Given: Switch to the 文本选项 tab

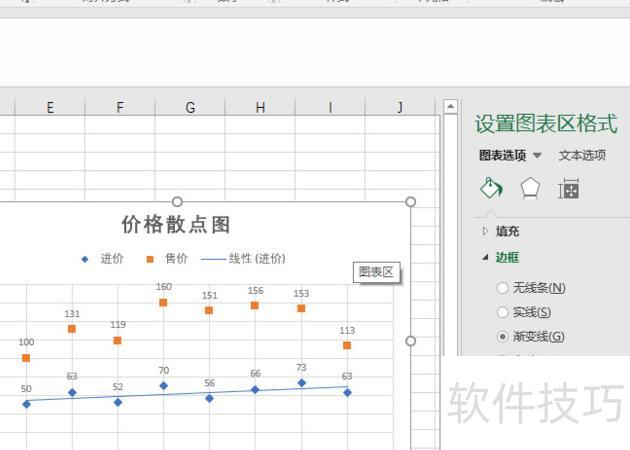Looking at the screenshot, I should tap(582, 156).
